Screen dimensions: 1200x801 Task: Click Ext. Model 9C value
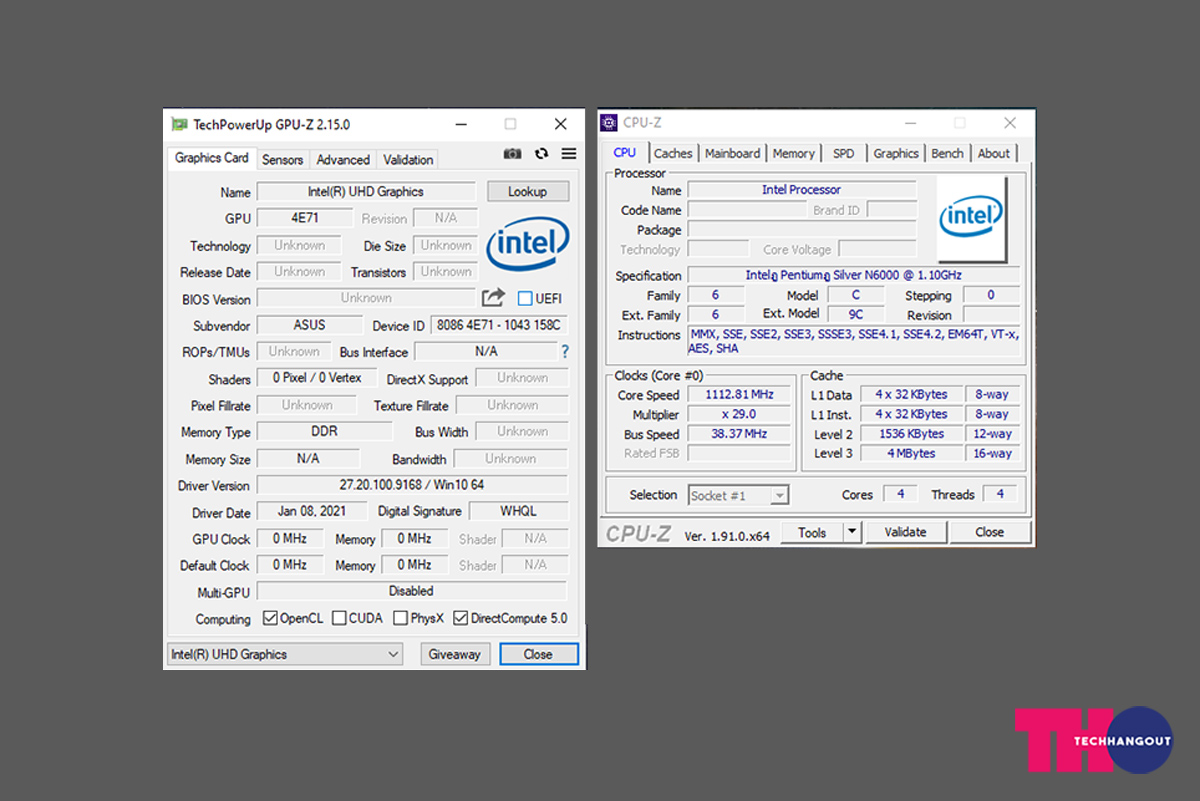855,315
